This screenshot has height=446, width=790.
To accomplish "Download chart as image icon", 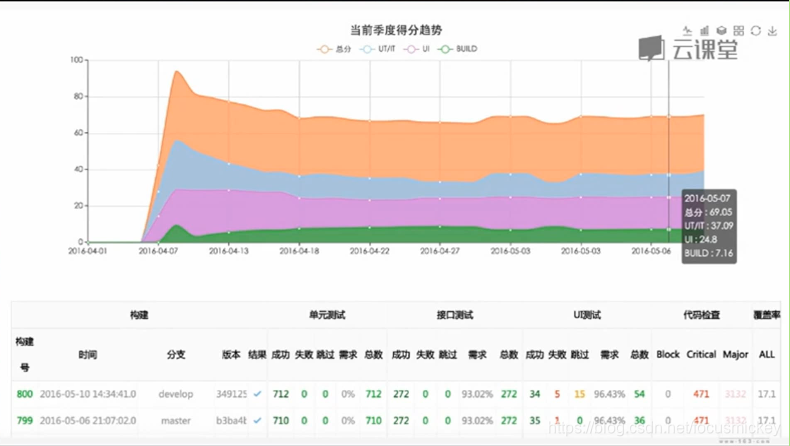I will tap(772, 31).
